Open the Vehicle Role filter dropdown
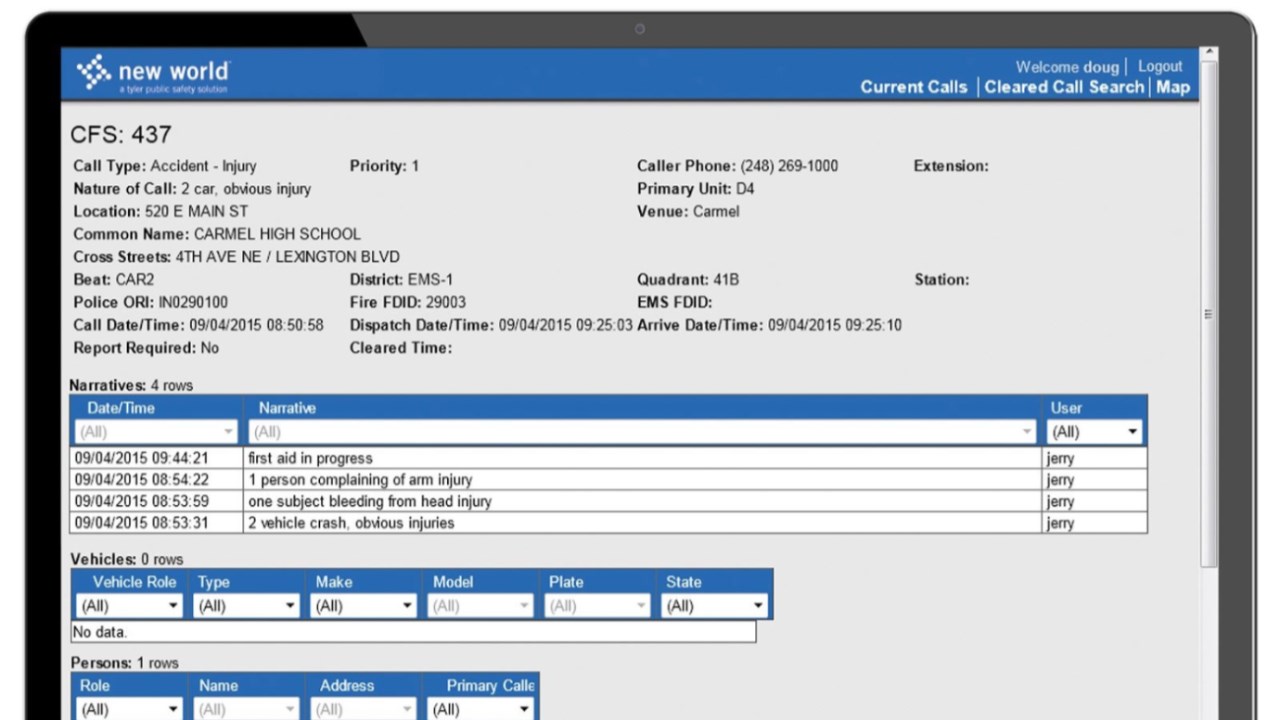This screenshot has height=720, width=1280. pos(130,606)
